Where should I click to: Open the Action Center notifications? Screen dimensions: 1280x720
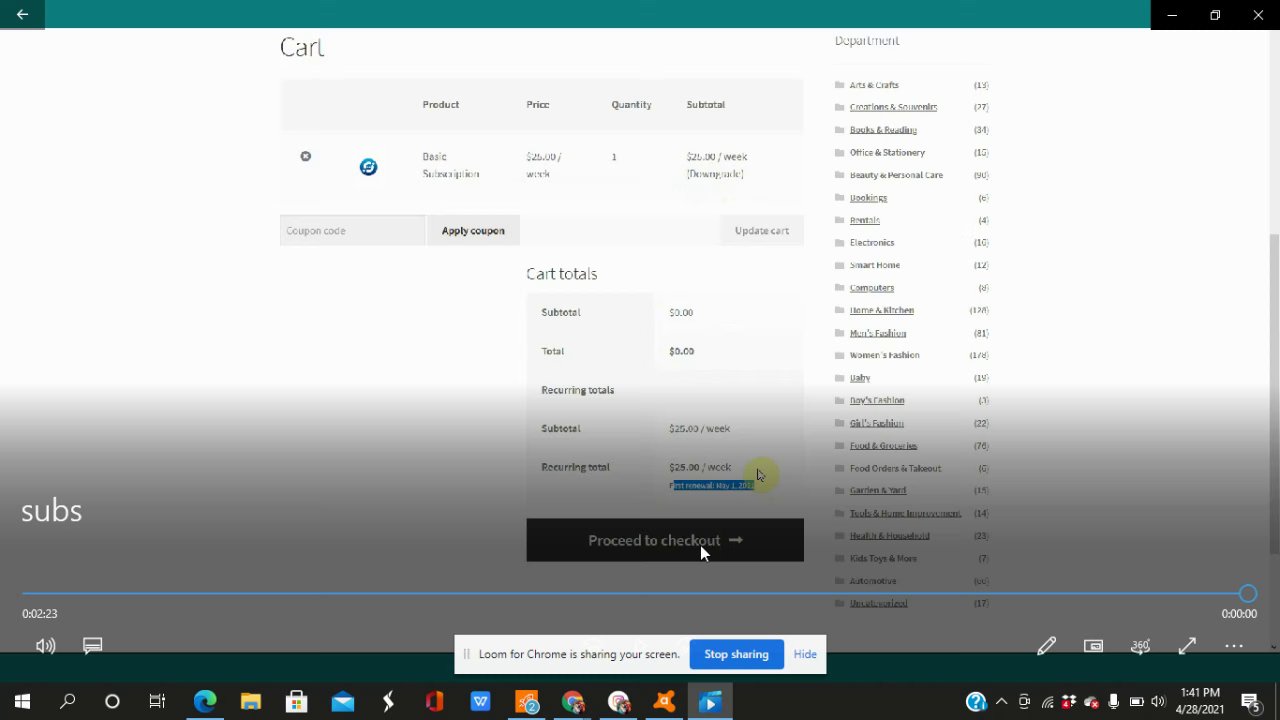[1250, 702]
